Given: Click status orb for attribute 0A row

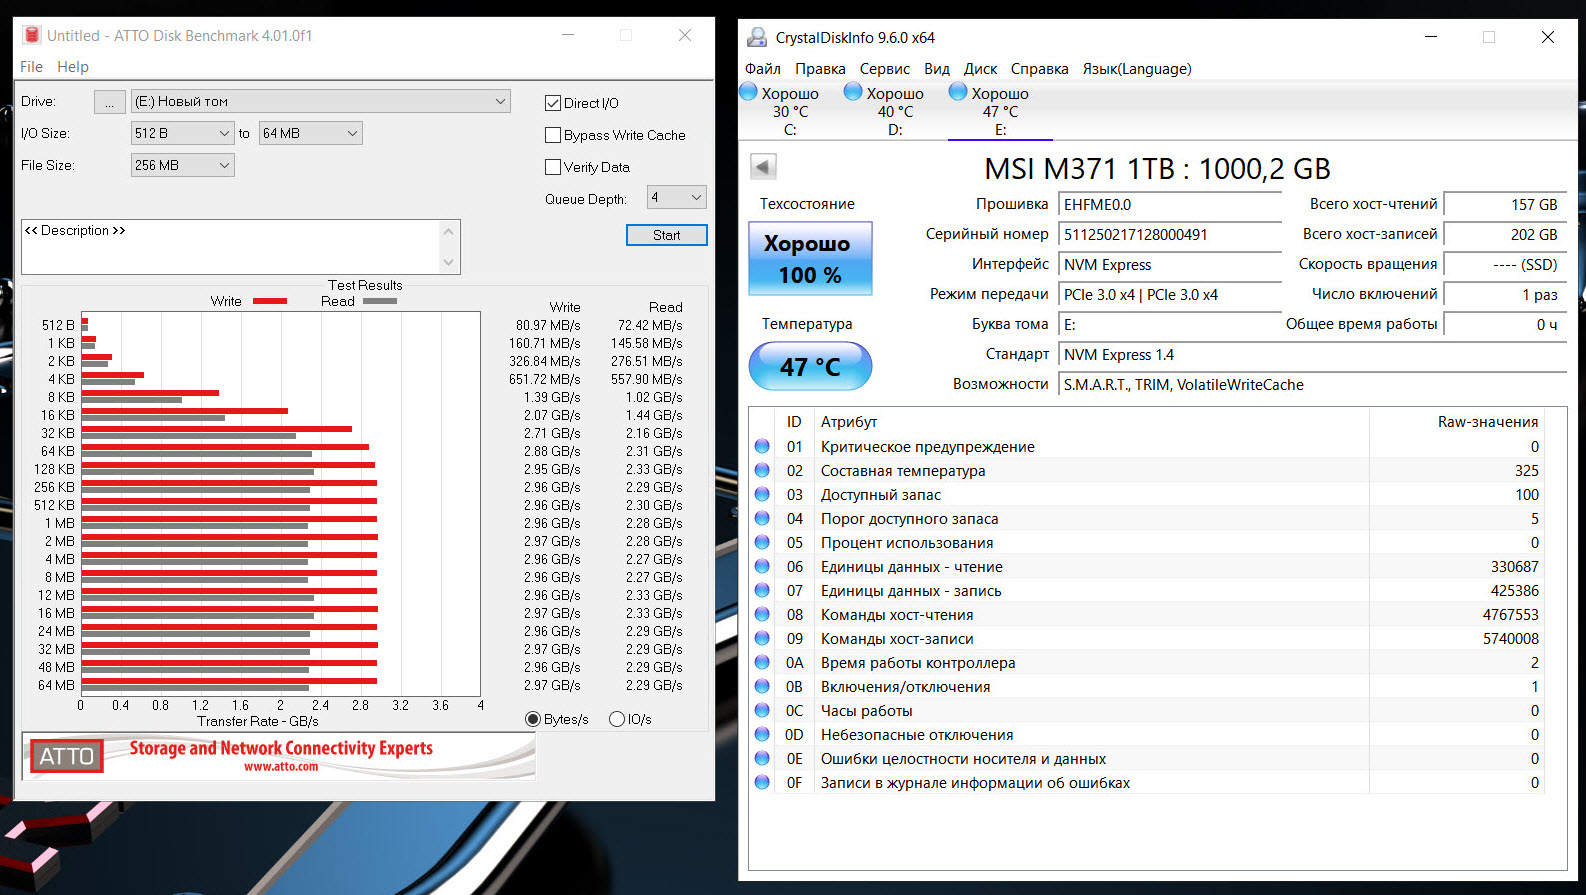Looking at the screenshot, I should pyautogui.click(x=762, y=663).
